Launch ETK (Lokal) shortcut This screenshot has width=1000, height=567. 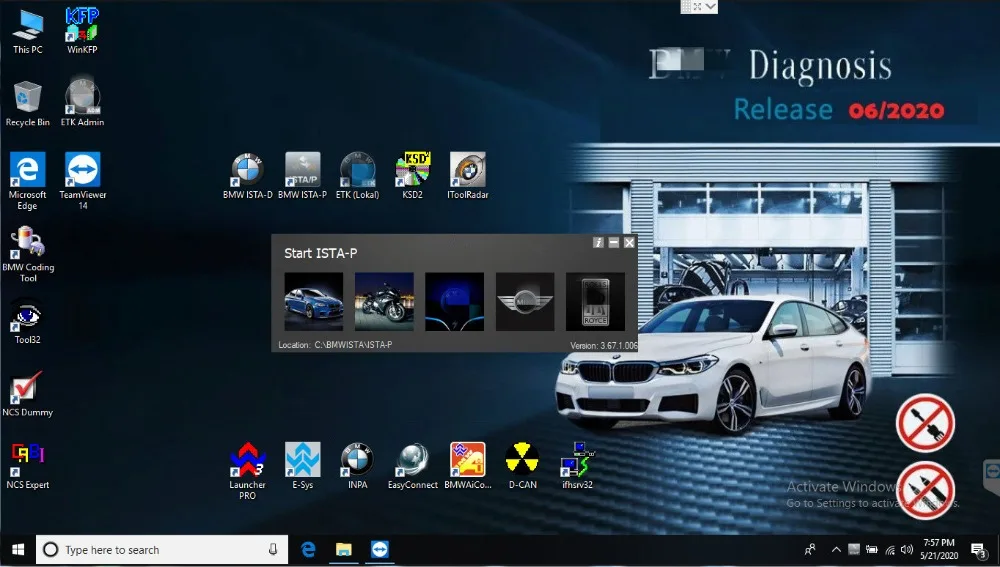357,176
